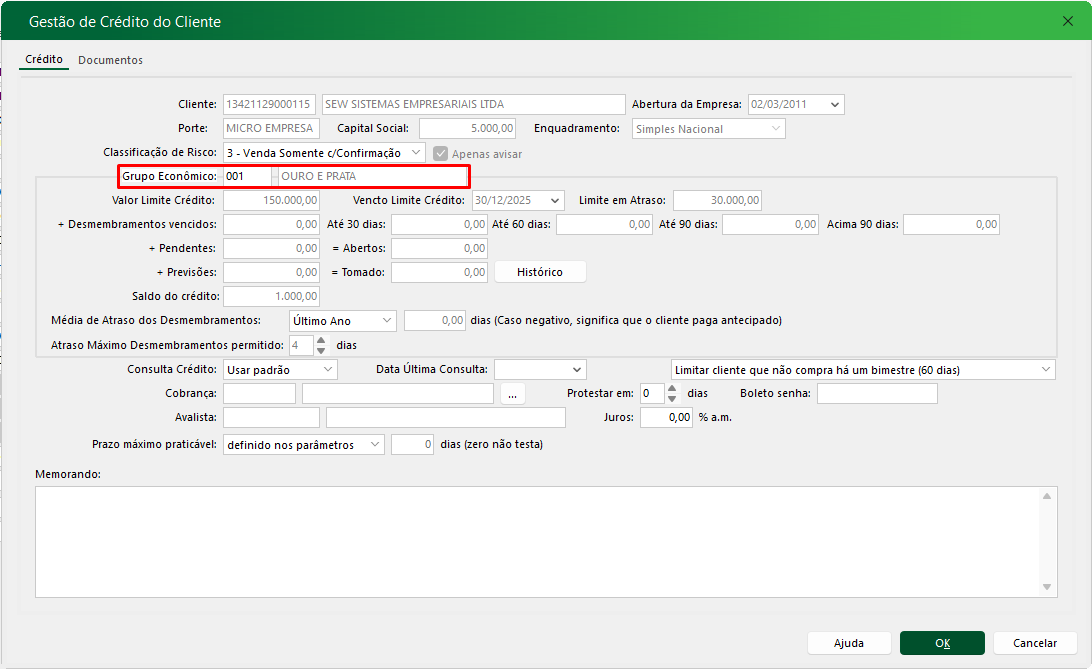Focus the Abertos value field

(x=439, y=249)
